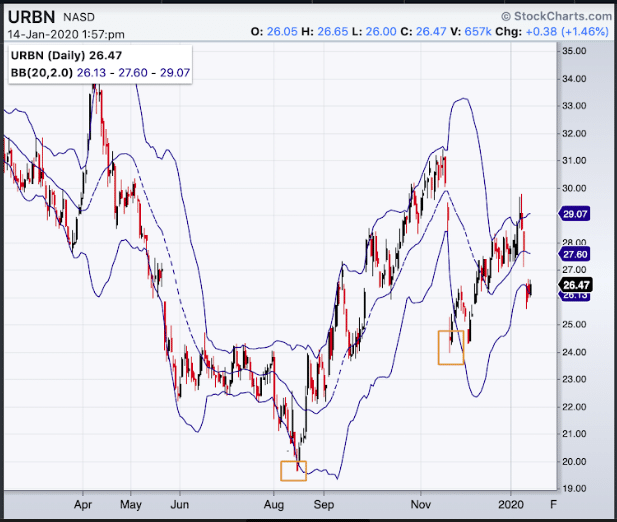Click the 27.60 middle band price tag on axis

pyautogui.click(x=575, y=255)
